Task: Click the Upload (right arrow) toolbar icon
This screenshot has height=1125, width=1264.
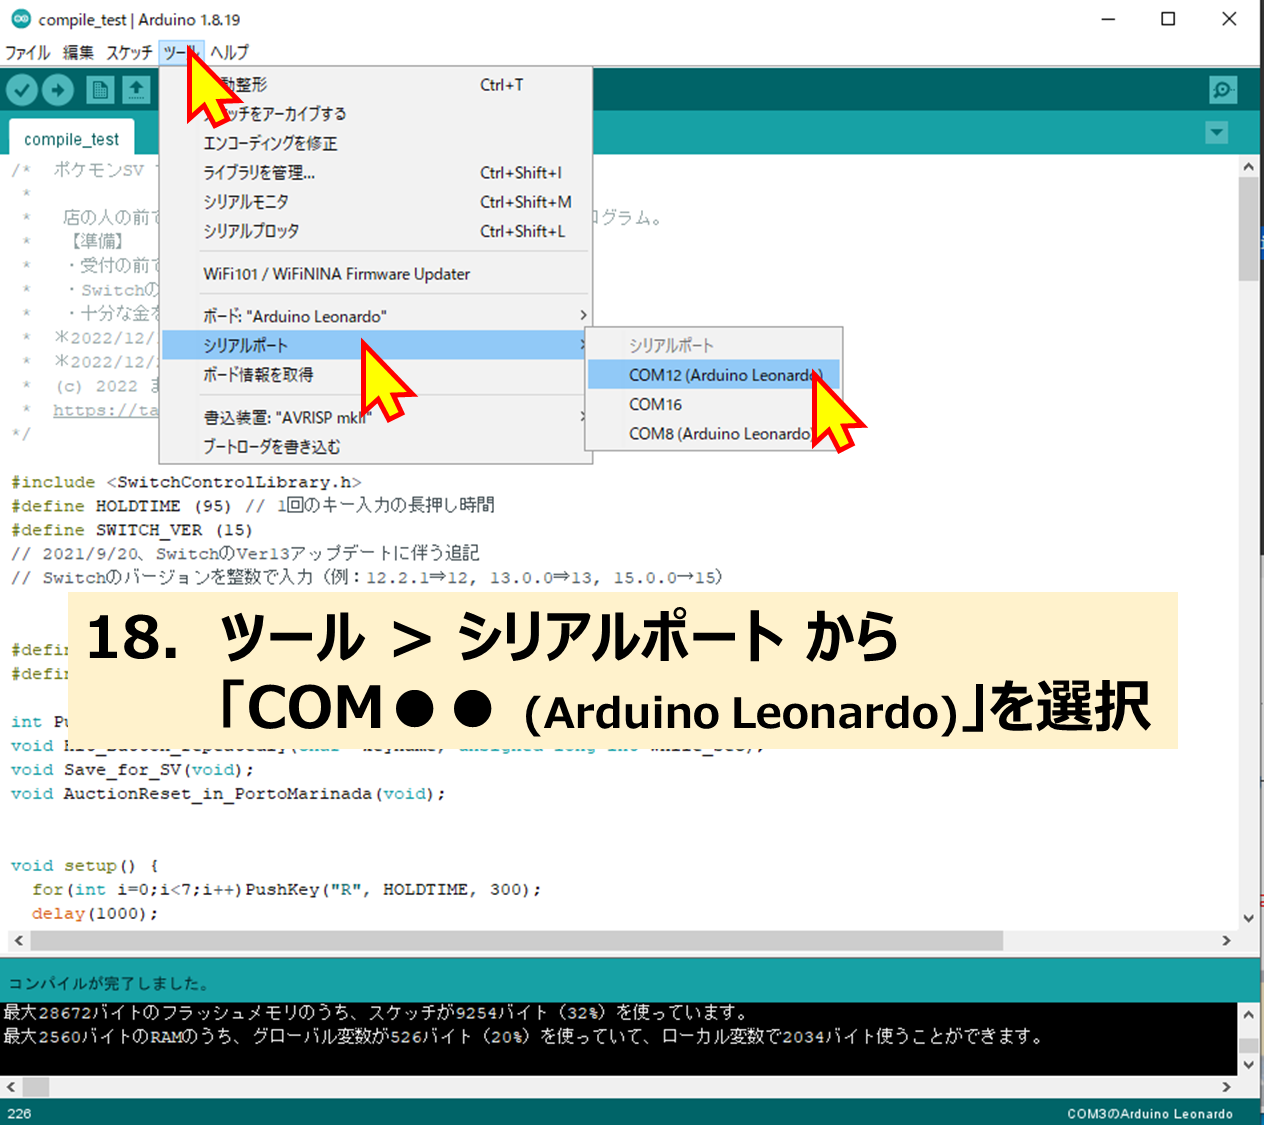Action: (x=58, y=90)
